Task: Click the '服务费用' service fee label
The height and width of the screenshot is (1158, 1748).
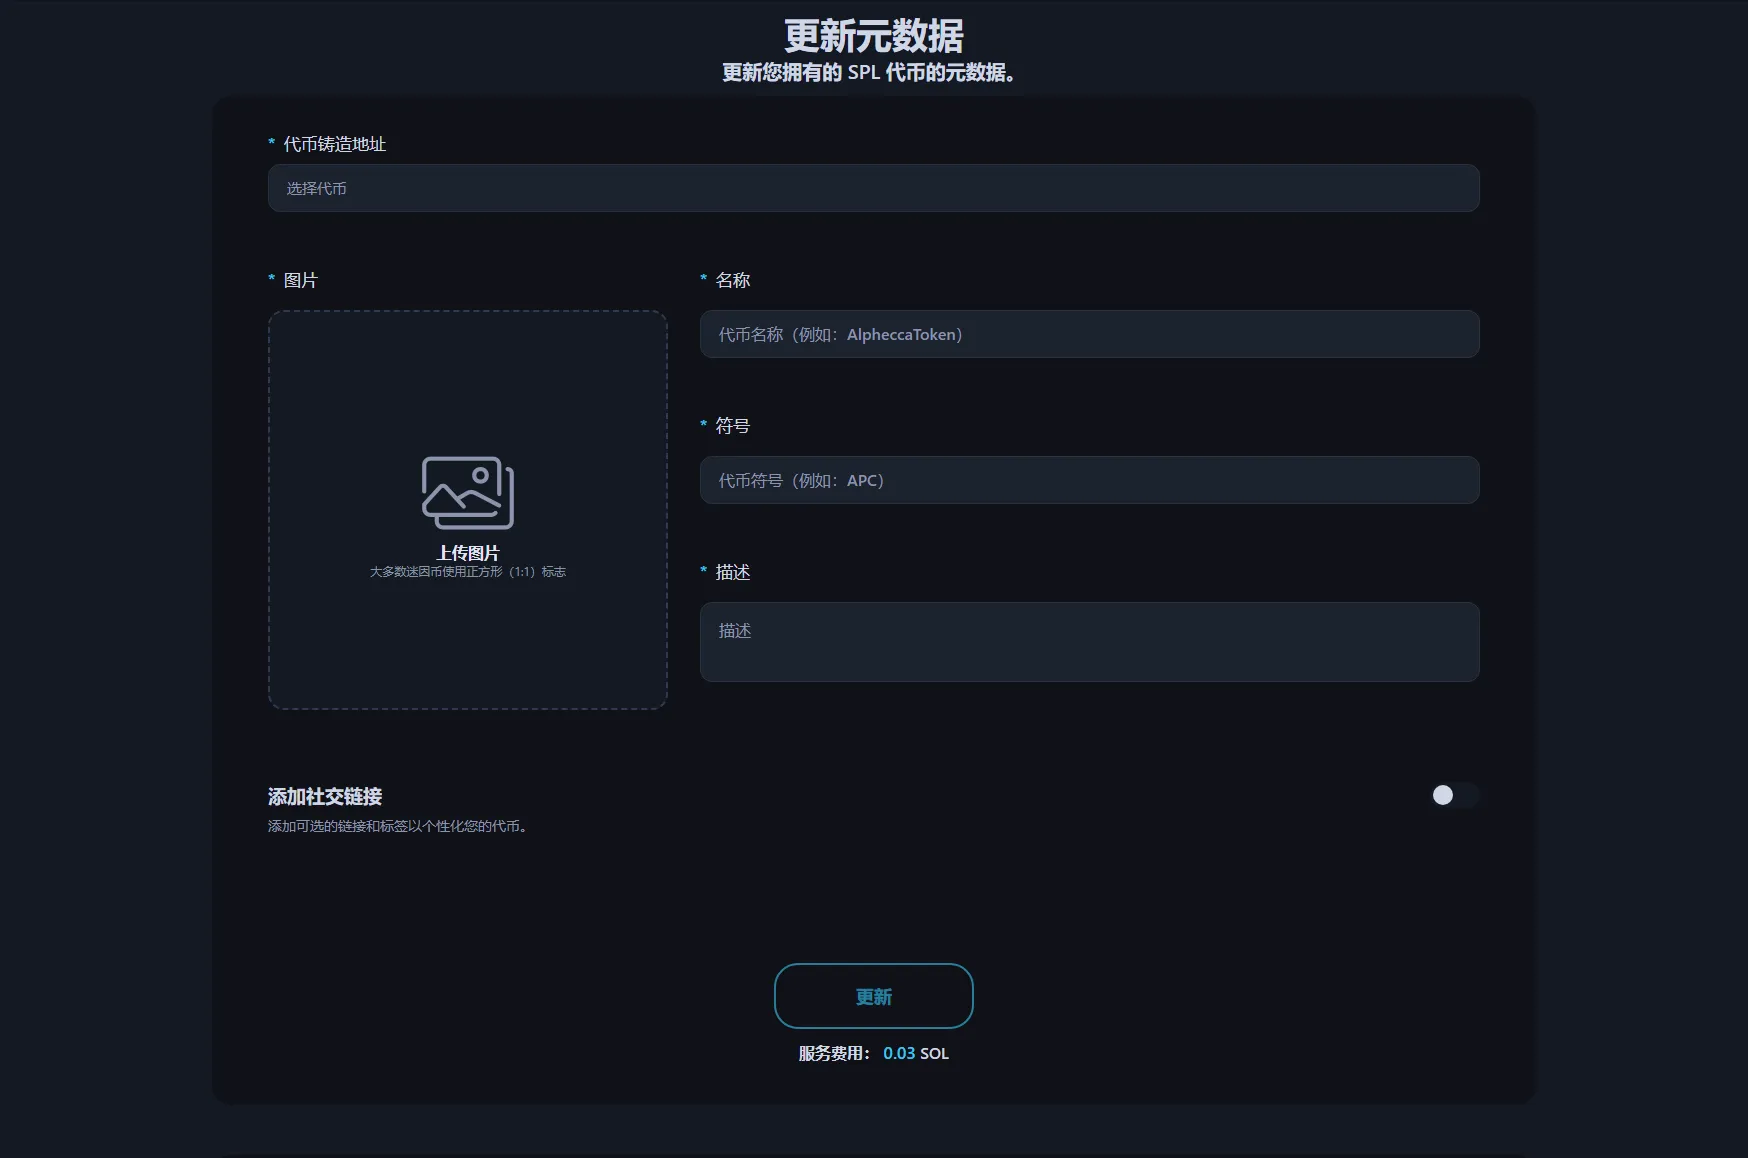Action: coord(833,1053)
